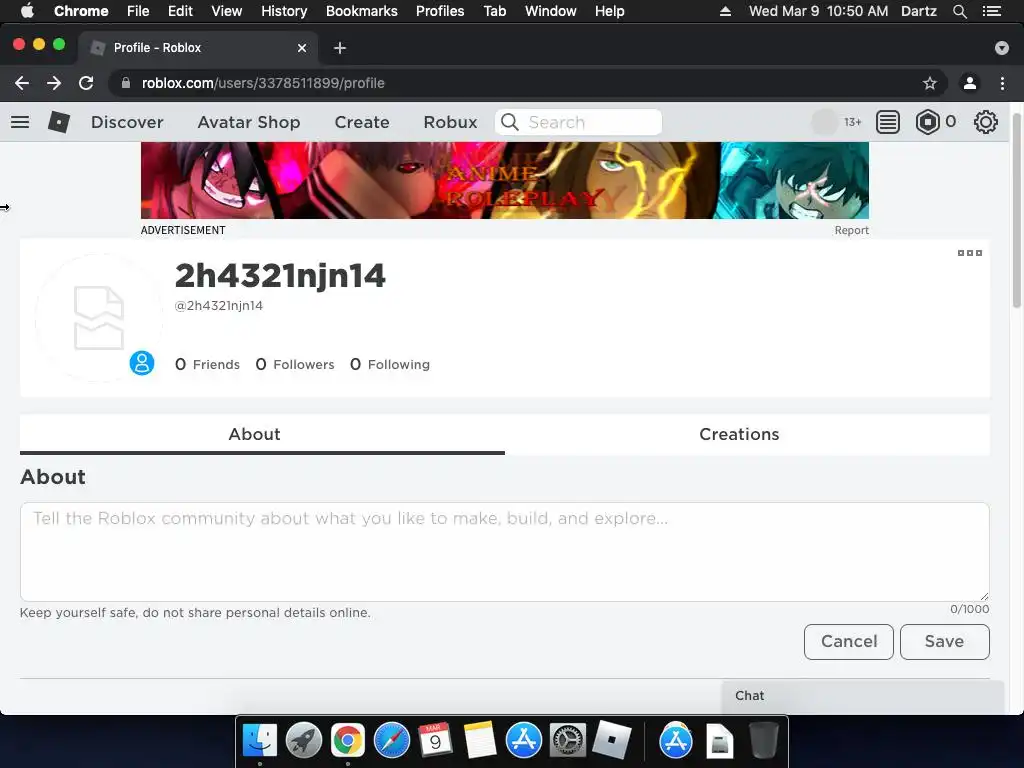Screen dimensions: 1024x768
Task: View the 0 Followers list
Action: (295, 364)
